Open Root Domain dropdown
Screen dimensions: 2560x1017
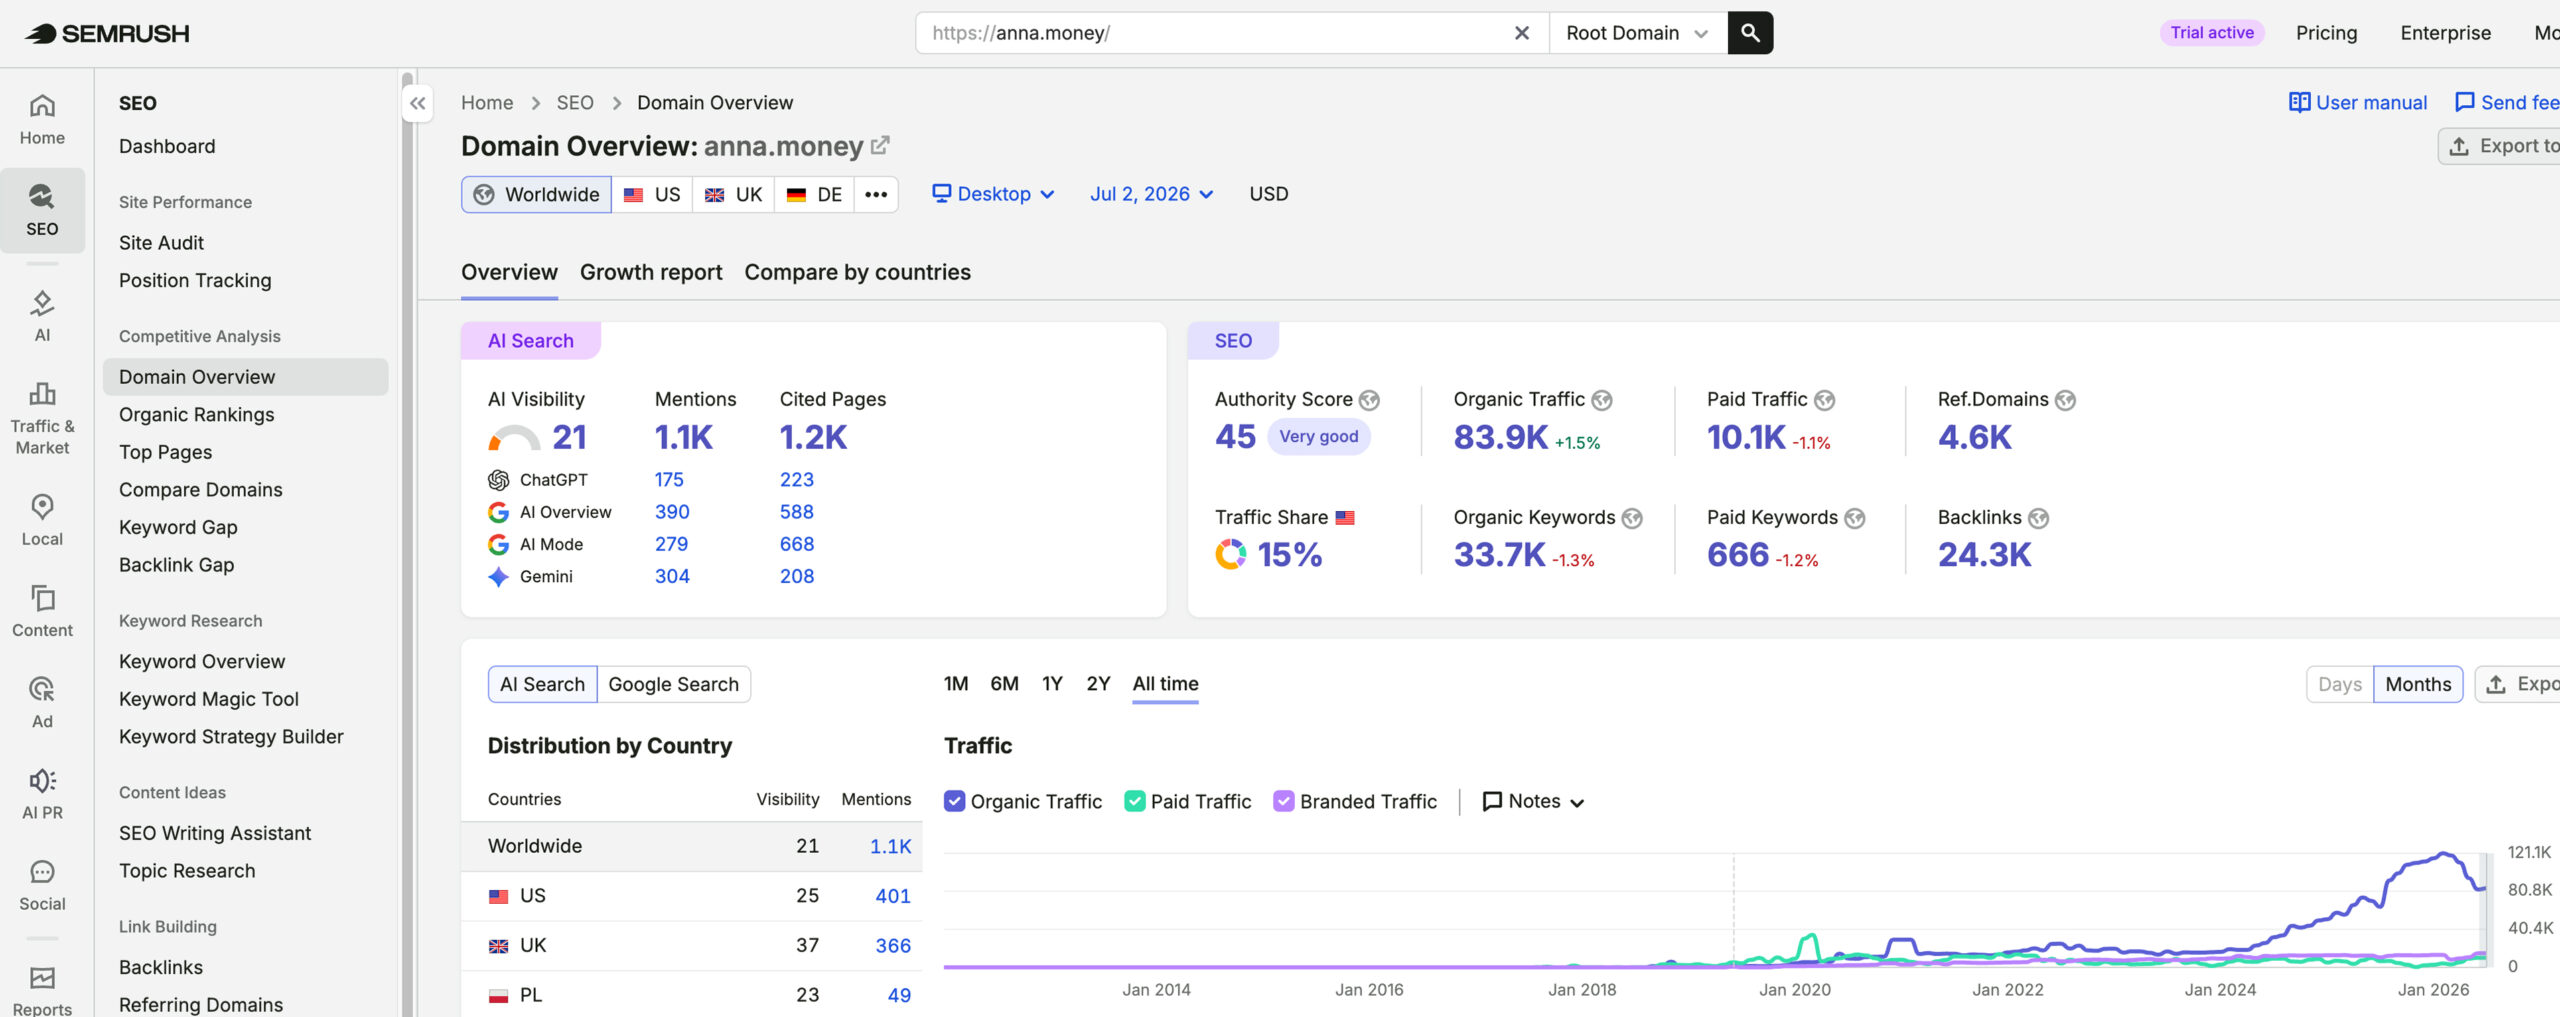[1638, 33]
